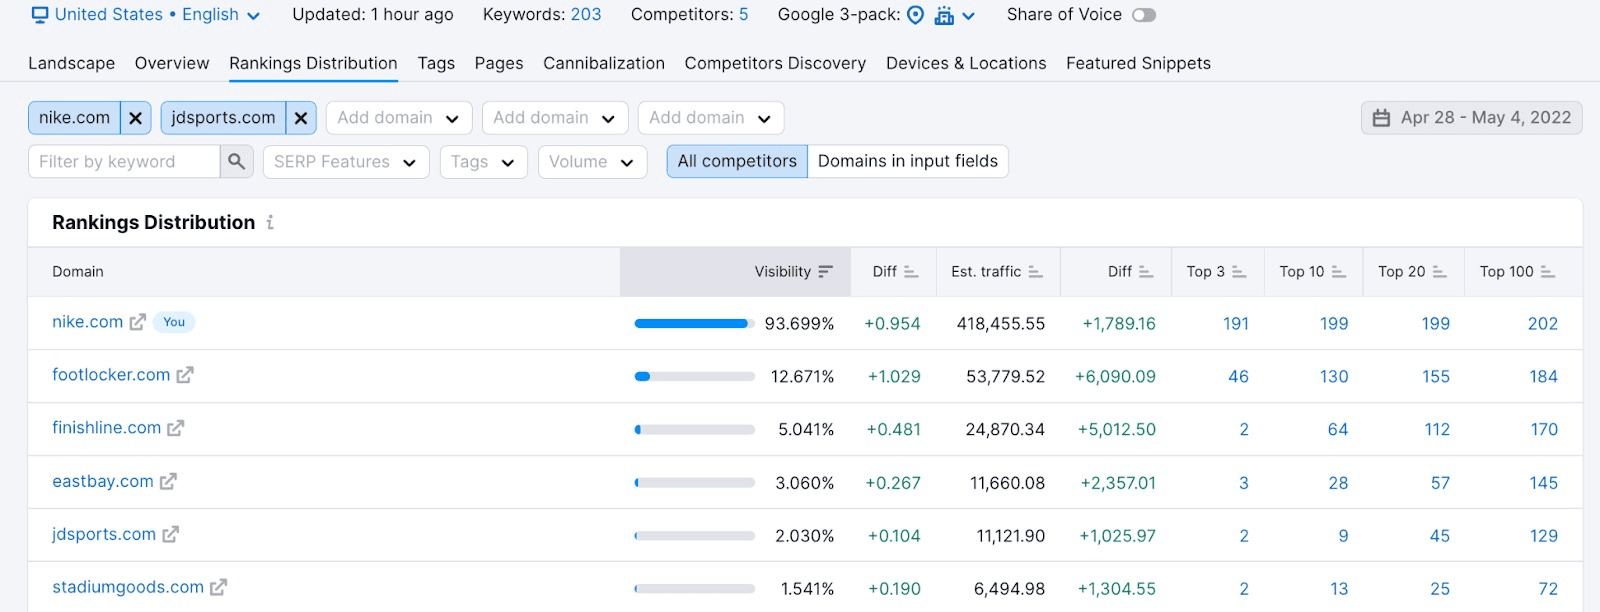Click jdsports.com Top 10 value 9
Viewport: 1600px width, 612px height.
1343,536
